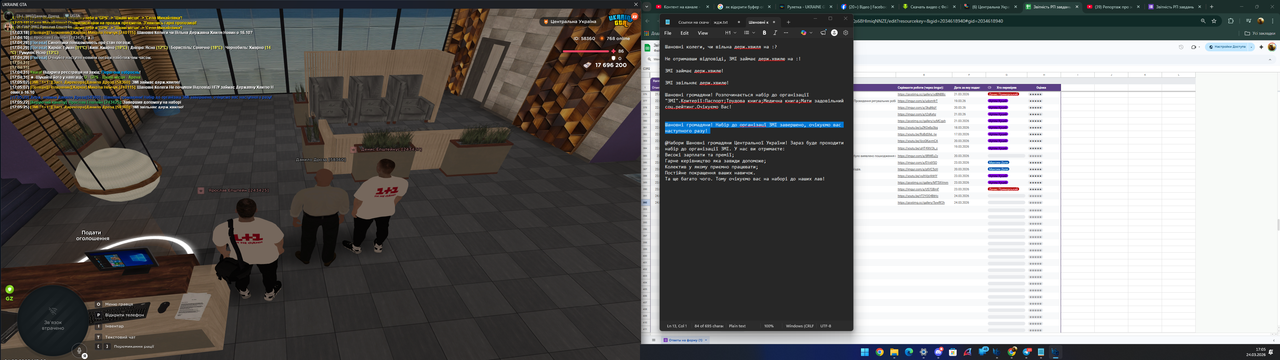Screen dimensions: 1280x360
Task: Click the Notepad account avatar icon
Action: tap(834, 32)
